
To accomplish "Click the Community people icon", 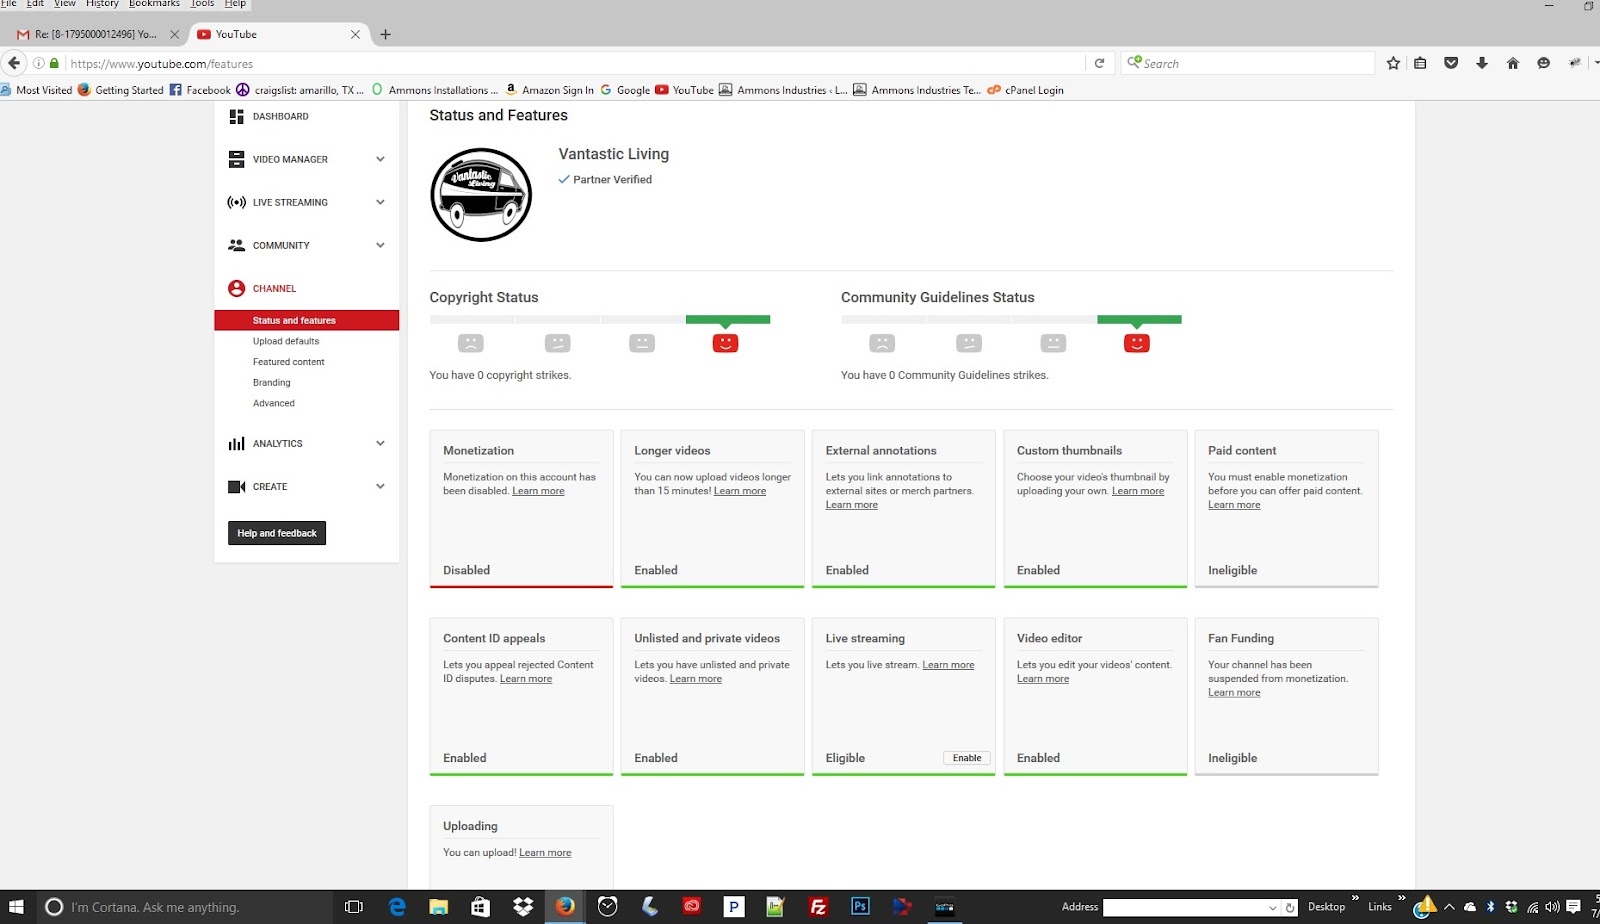I will pos(236,245).
